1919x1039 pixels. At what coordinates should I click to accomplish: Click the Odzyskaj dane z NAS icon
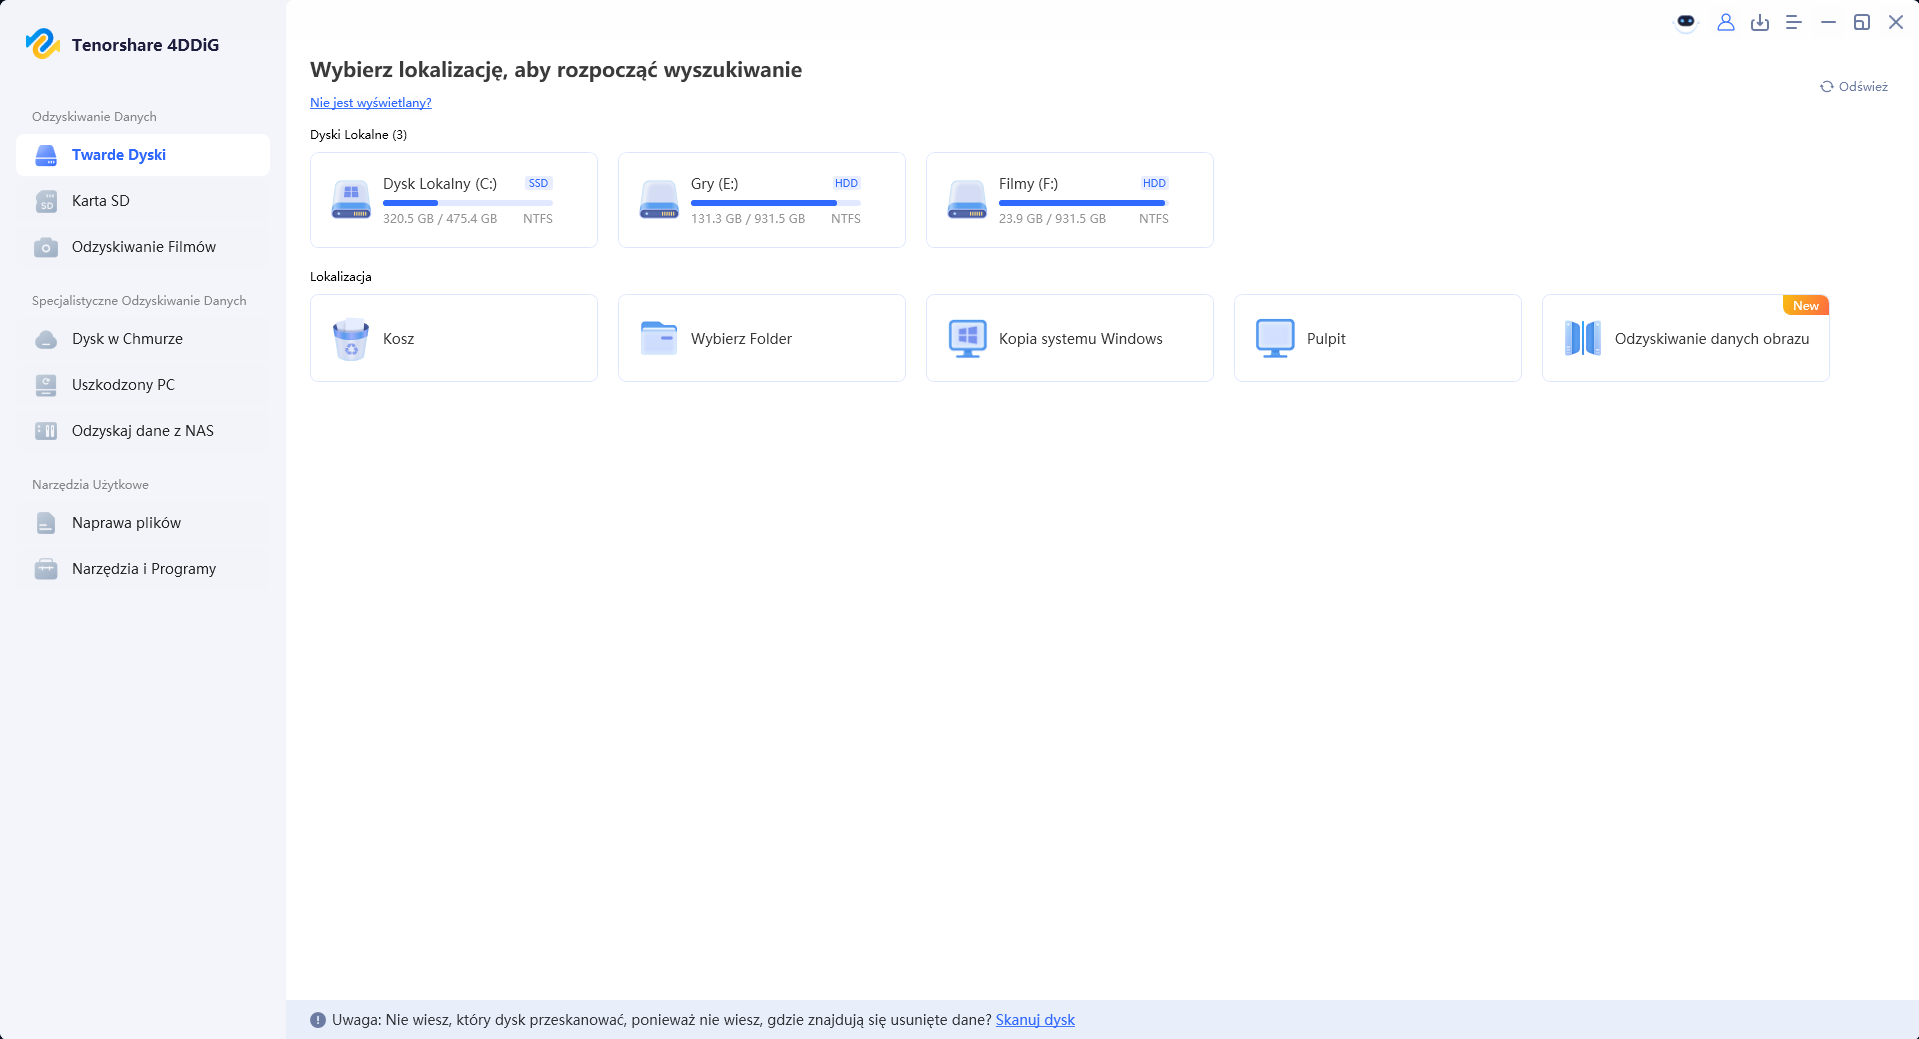(46, 431)
